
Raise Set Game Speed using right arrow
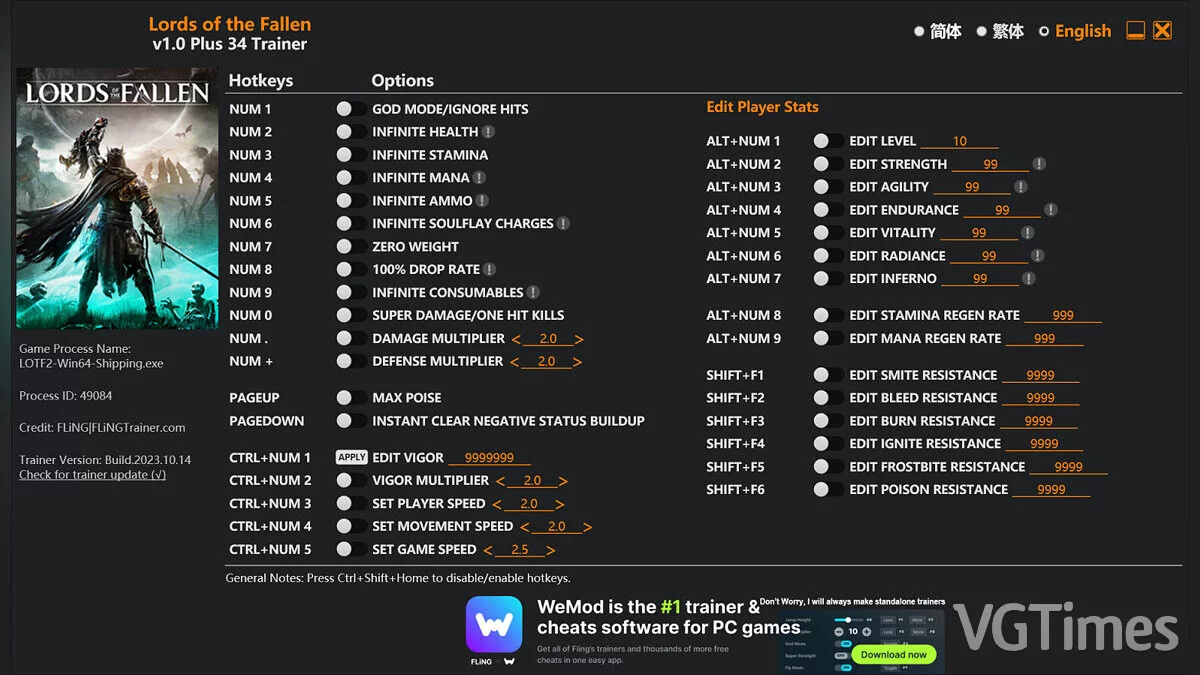pos(551,550)
